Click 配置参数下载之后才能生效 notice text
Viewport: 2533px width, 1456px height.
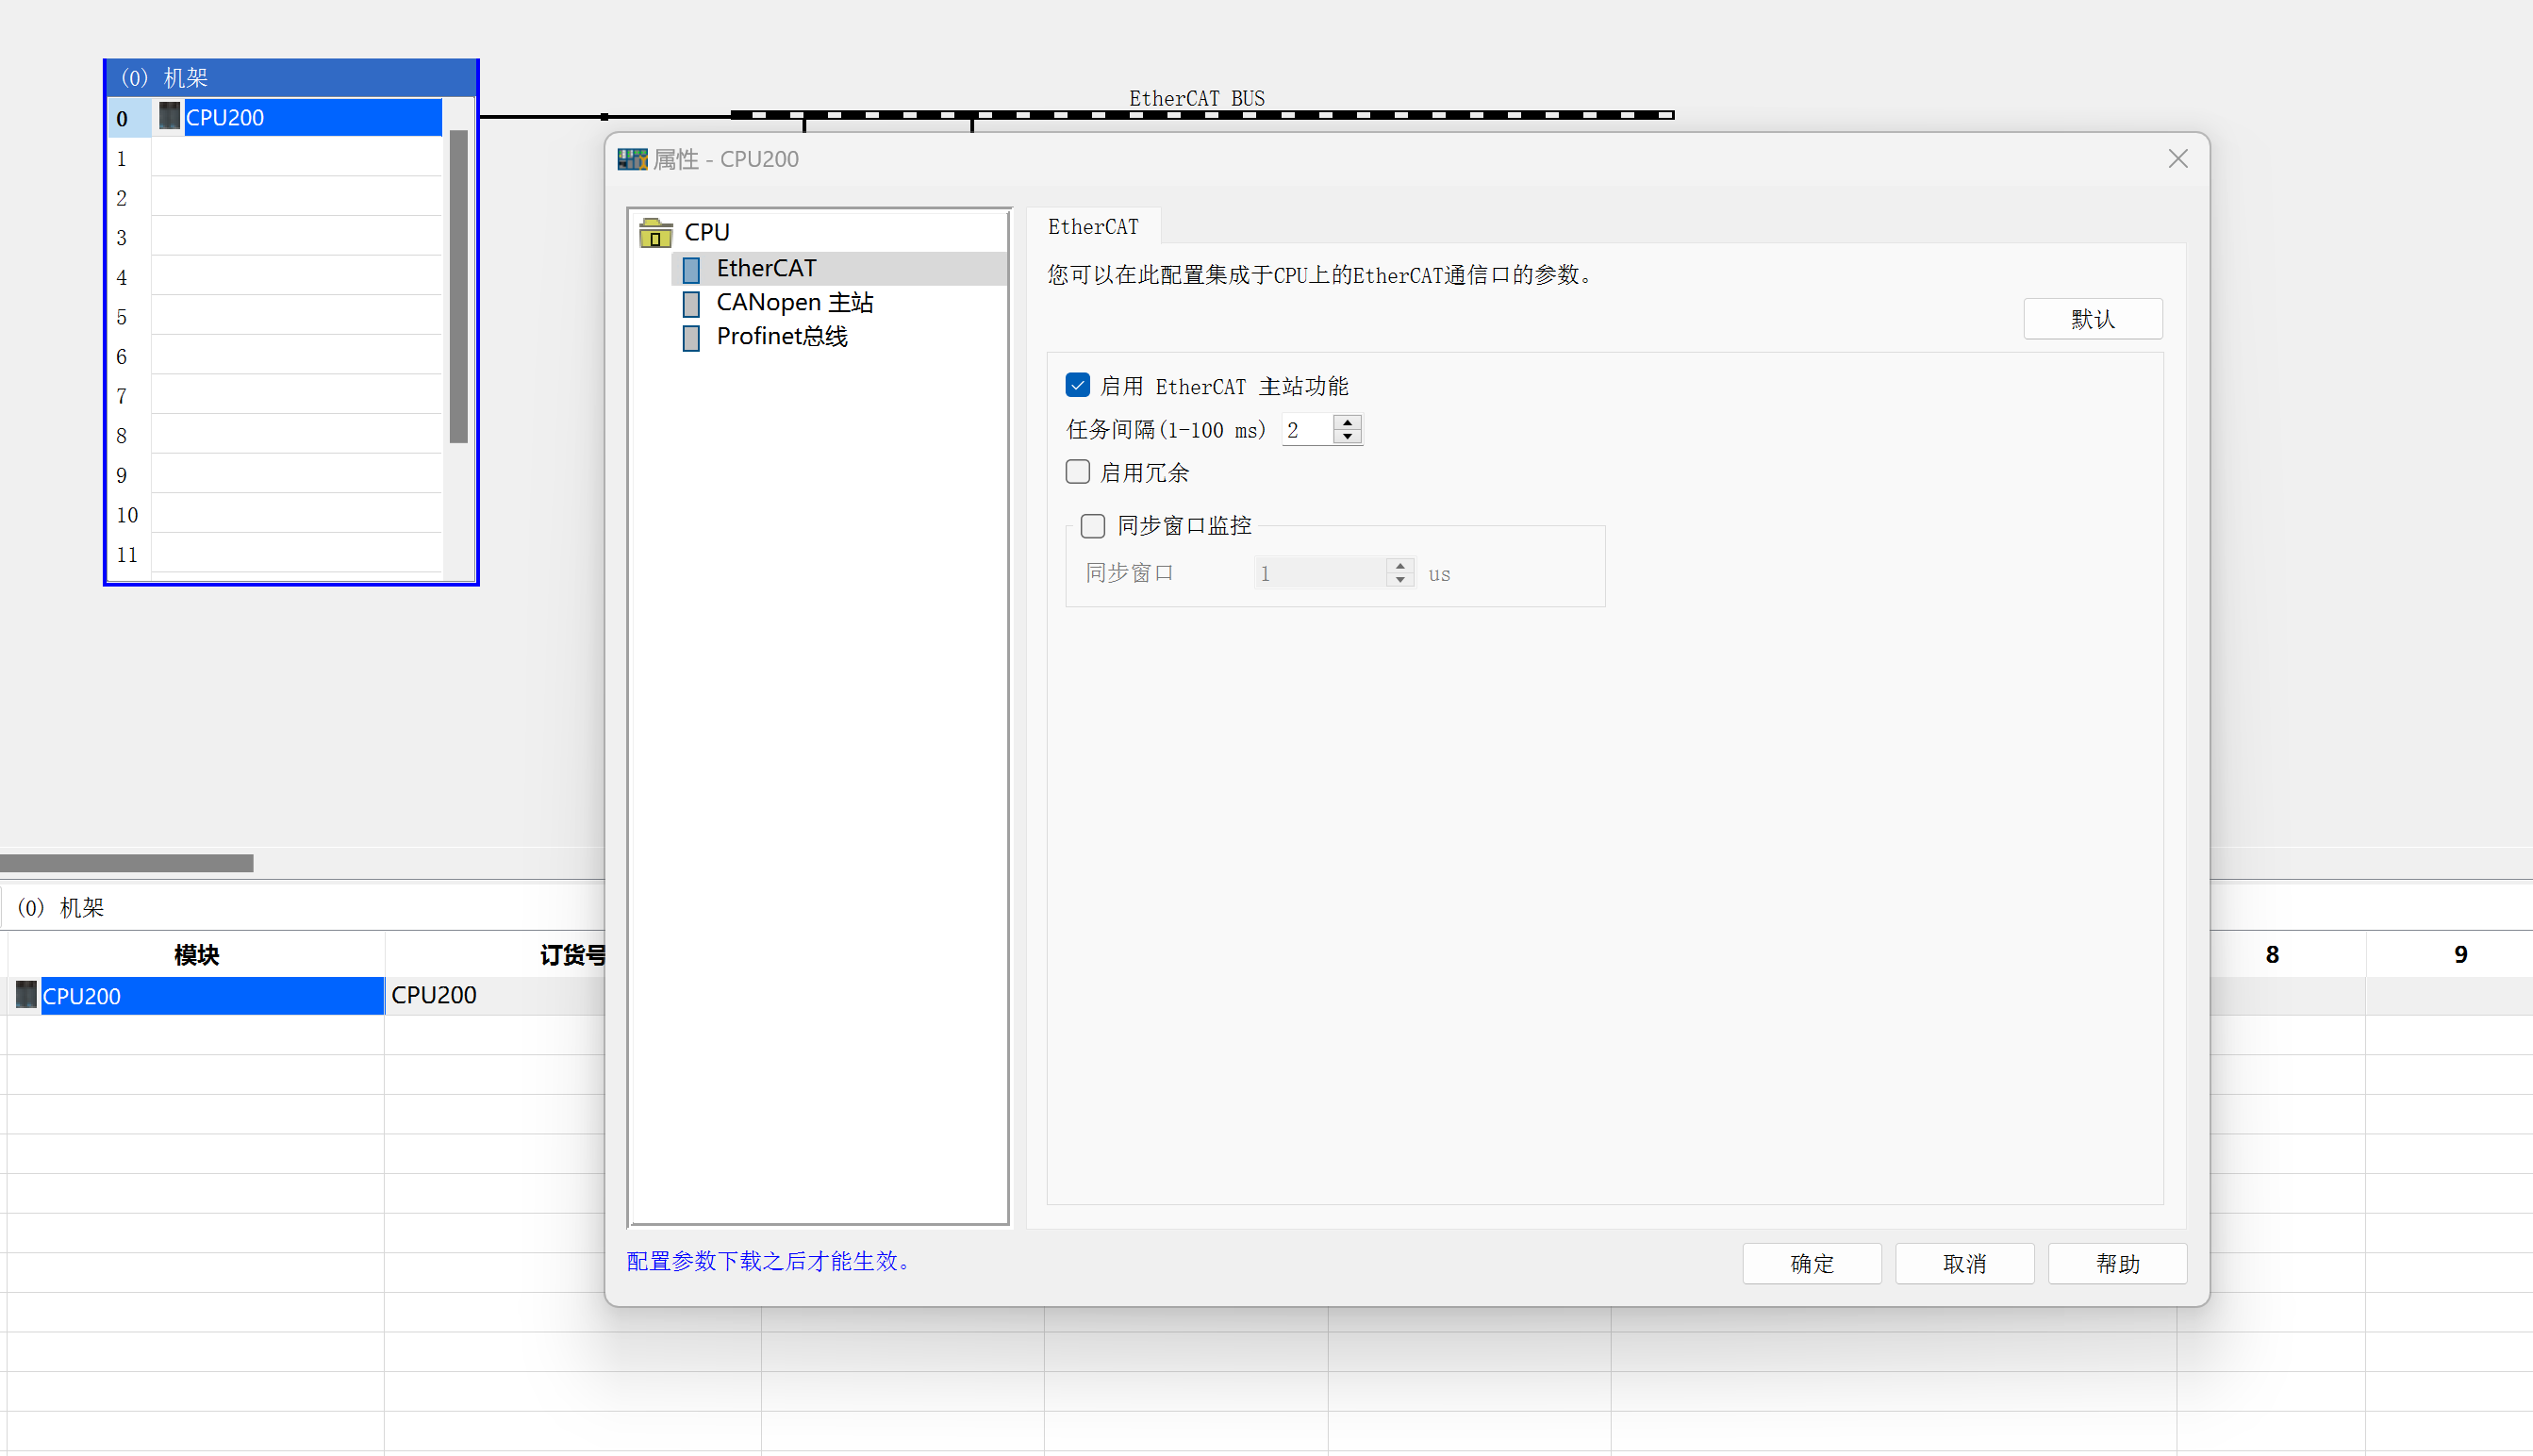coord(769,1261)
